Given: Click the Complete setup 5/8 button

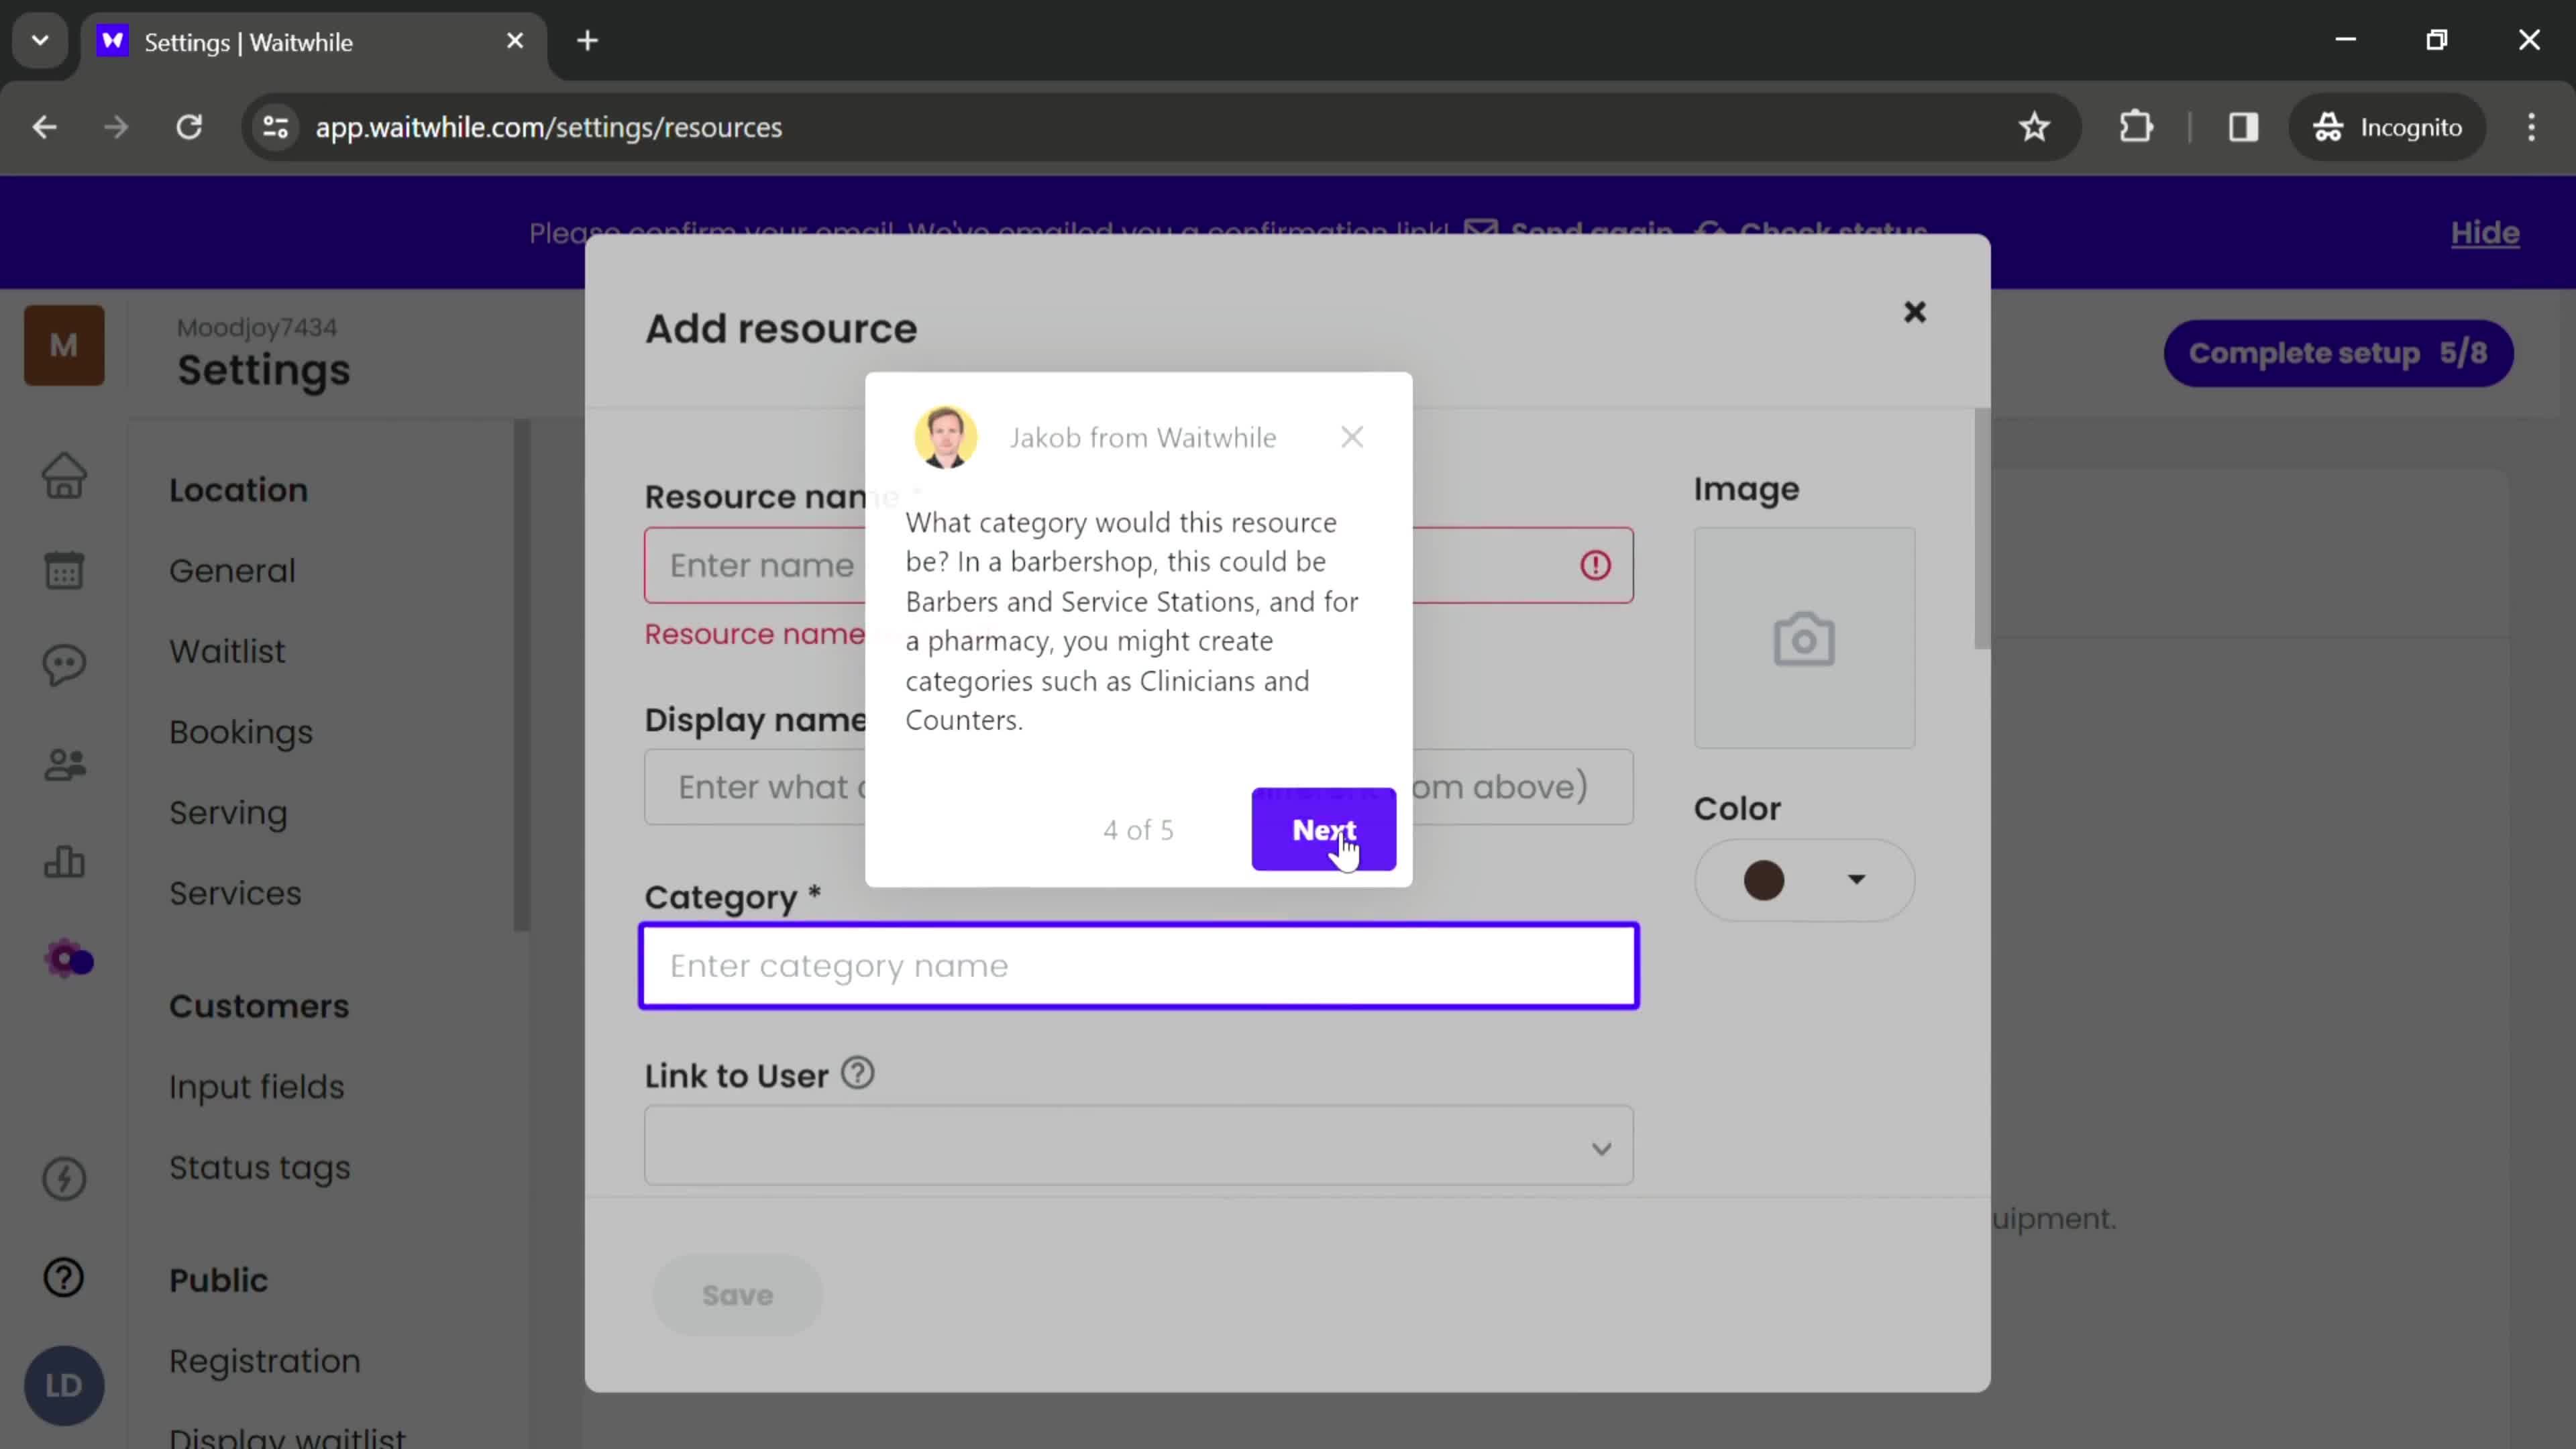Looking at the screenshot, I should click(2338, 353).
